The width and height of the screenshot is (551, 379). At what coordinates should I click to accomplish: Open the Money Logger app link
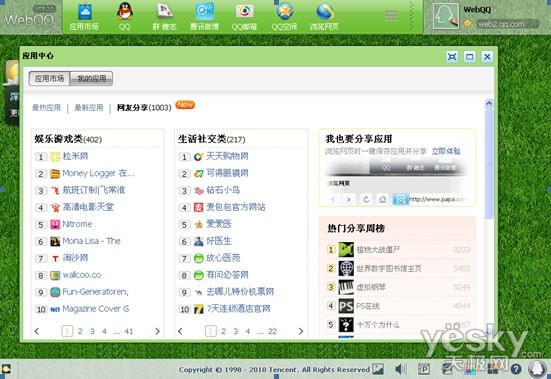tap(98, 173)
